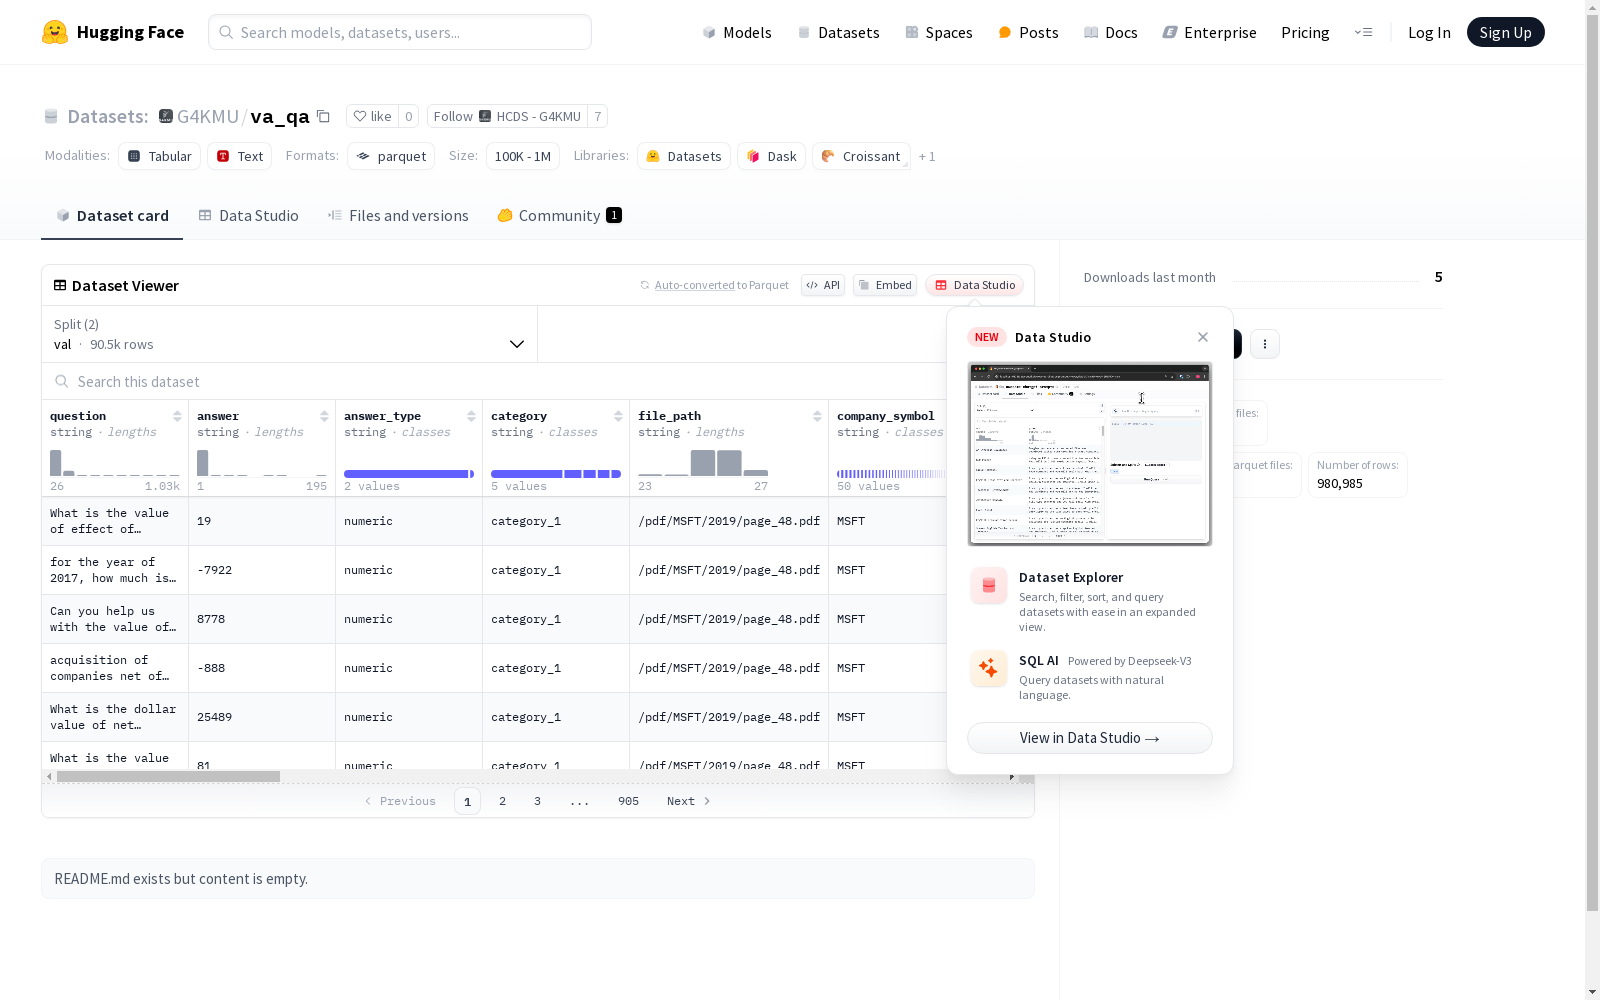Open Files and versions tab
Viewport: 1600px width, 1000px height.
(398, 216)
